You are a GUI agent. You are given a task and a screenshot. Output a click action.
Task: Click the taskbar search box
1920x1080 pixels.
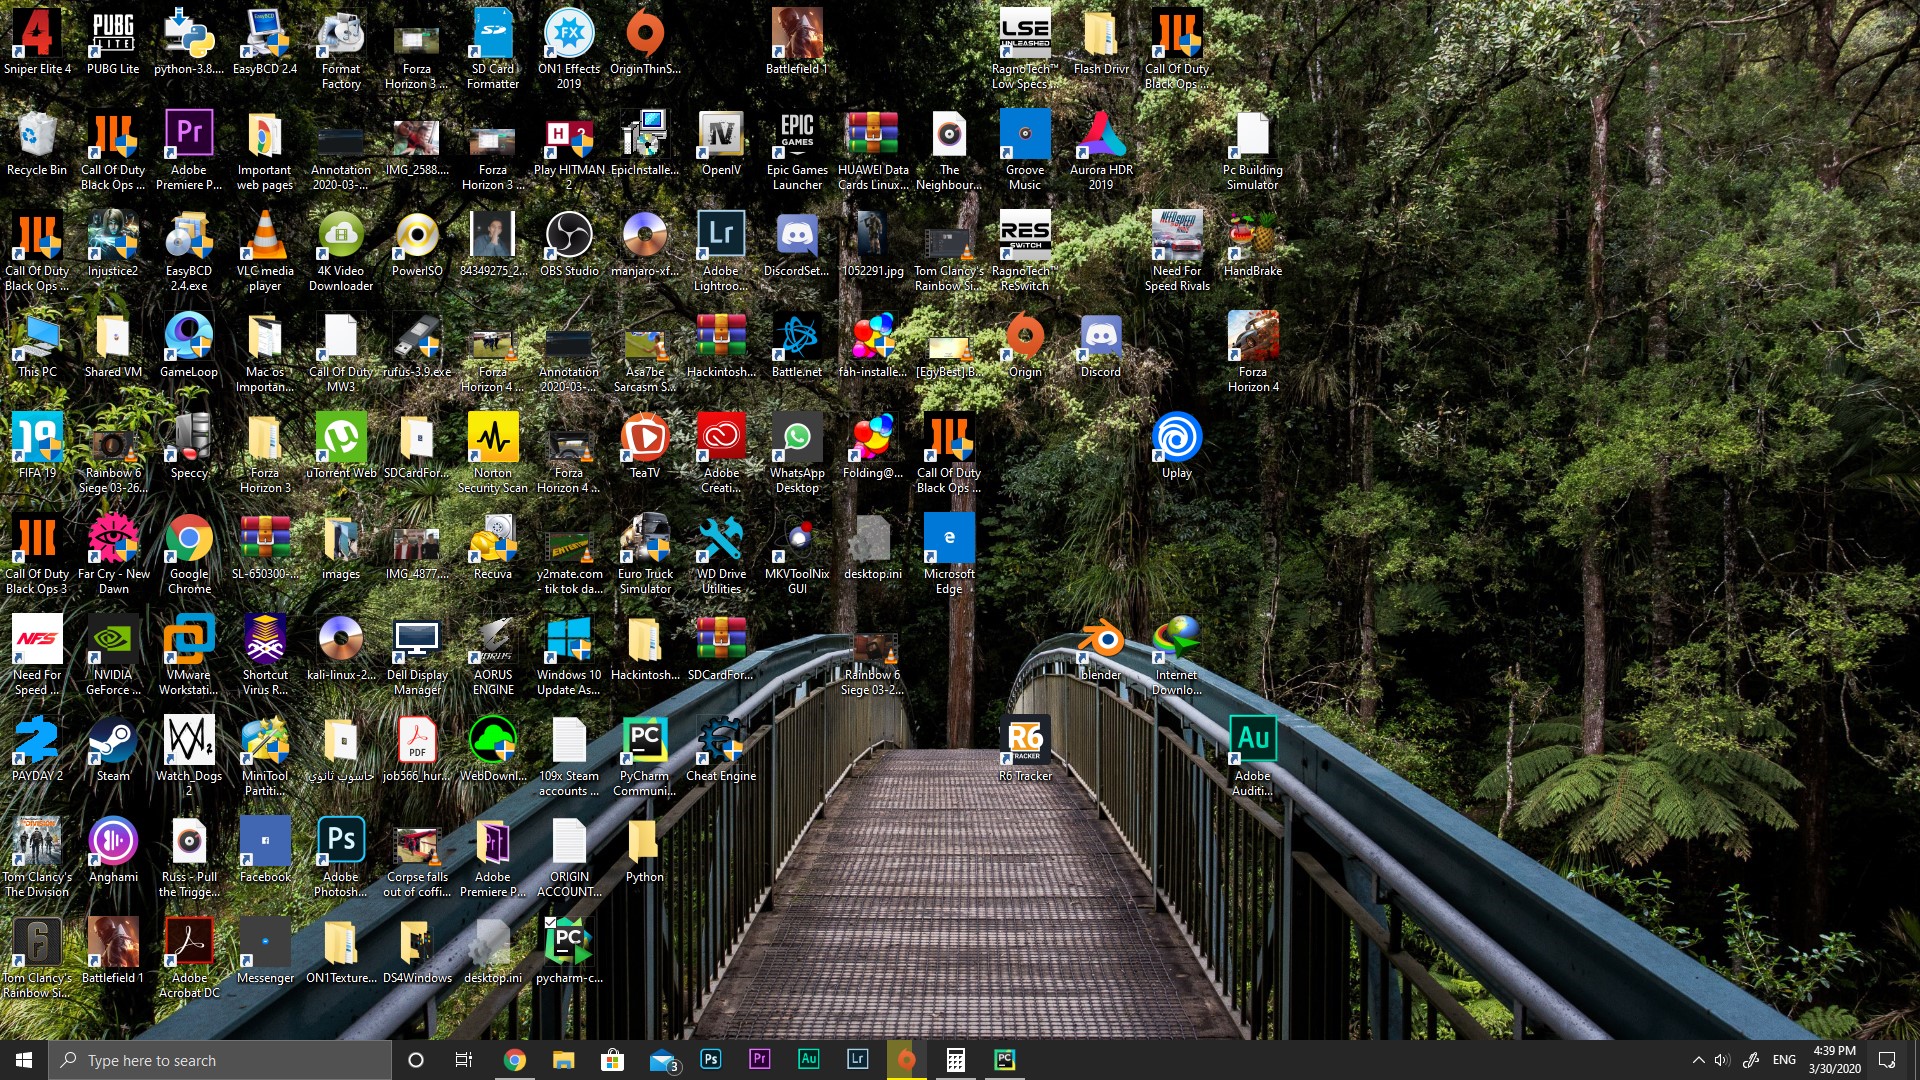(220, 1060)
